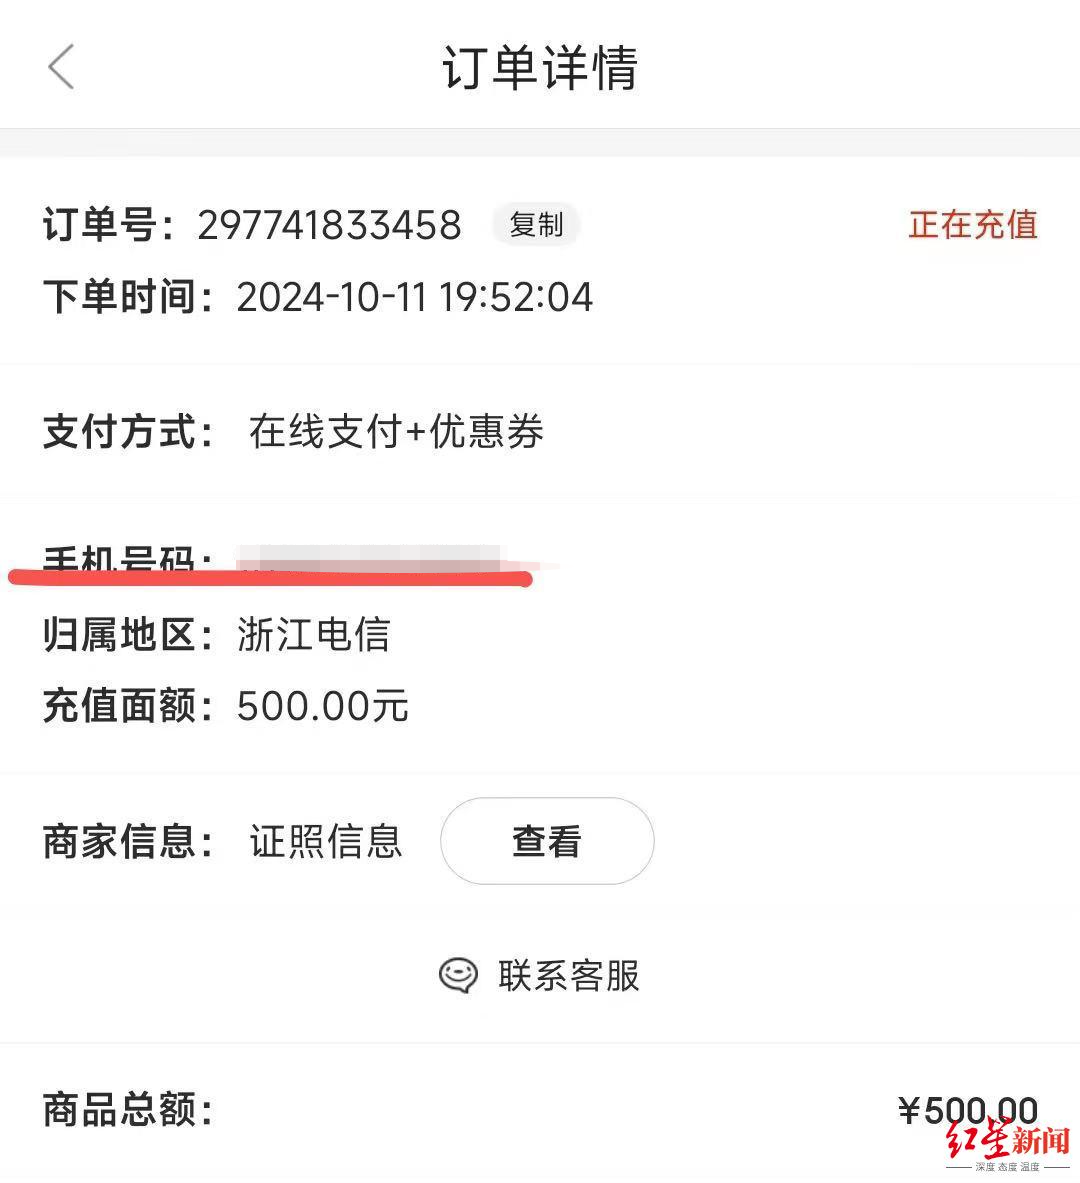Image resolution: width=1080 pixels, height=1183 pixels.
Task: Tap the 商品总额 label
Action: pyautogui.click(x=128, y=1110)
